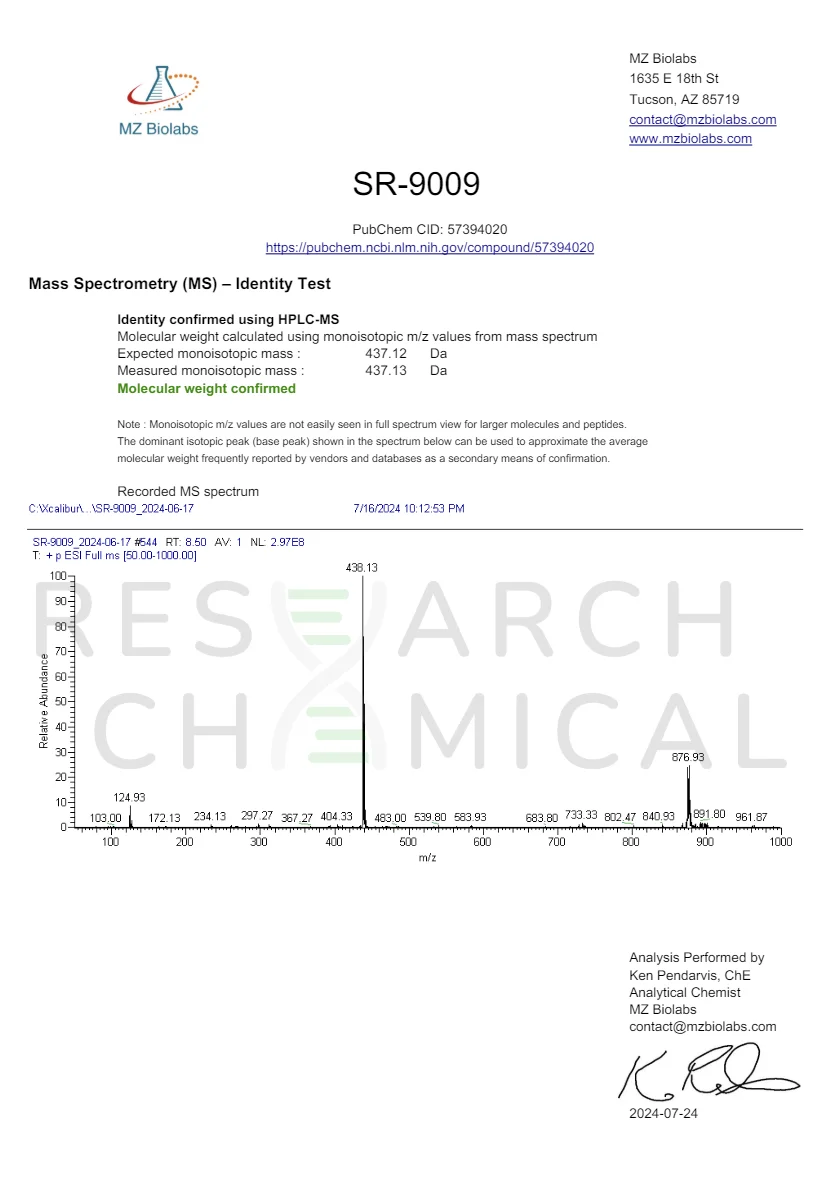Click the timestamp 7/16/2024 10:12:53 PM
The width and height of the screenshot is (829, 1179).
(409, 509)
